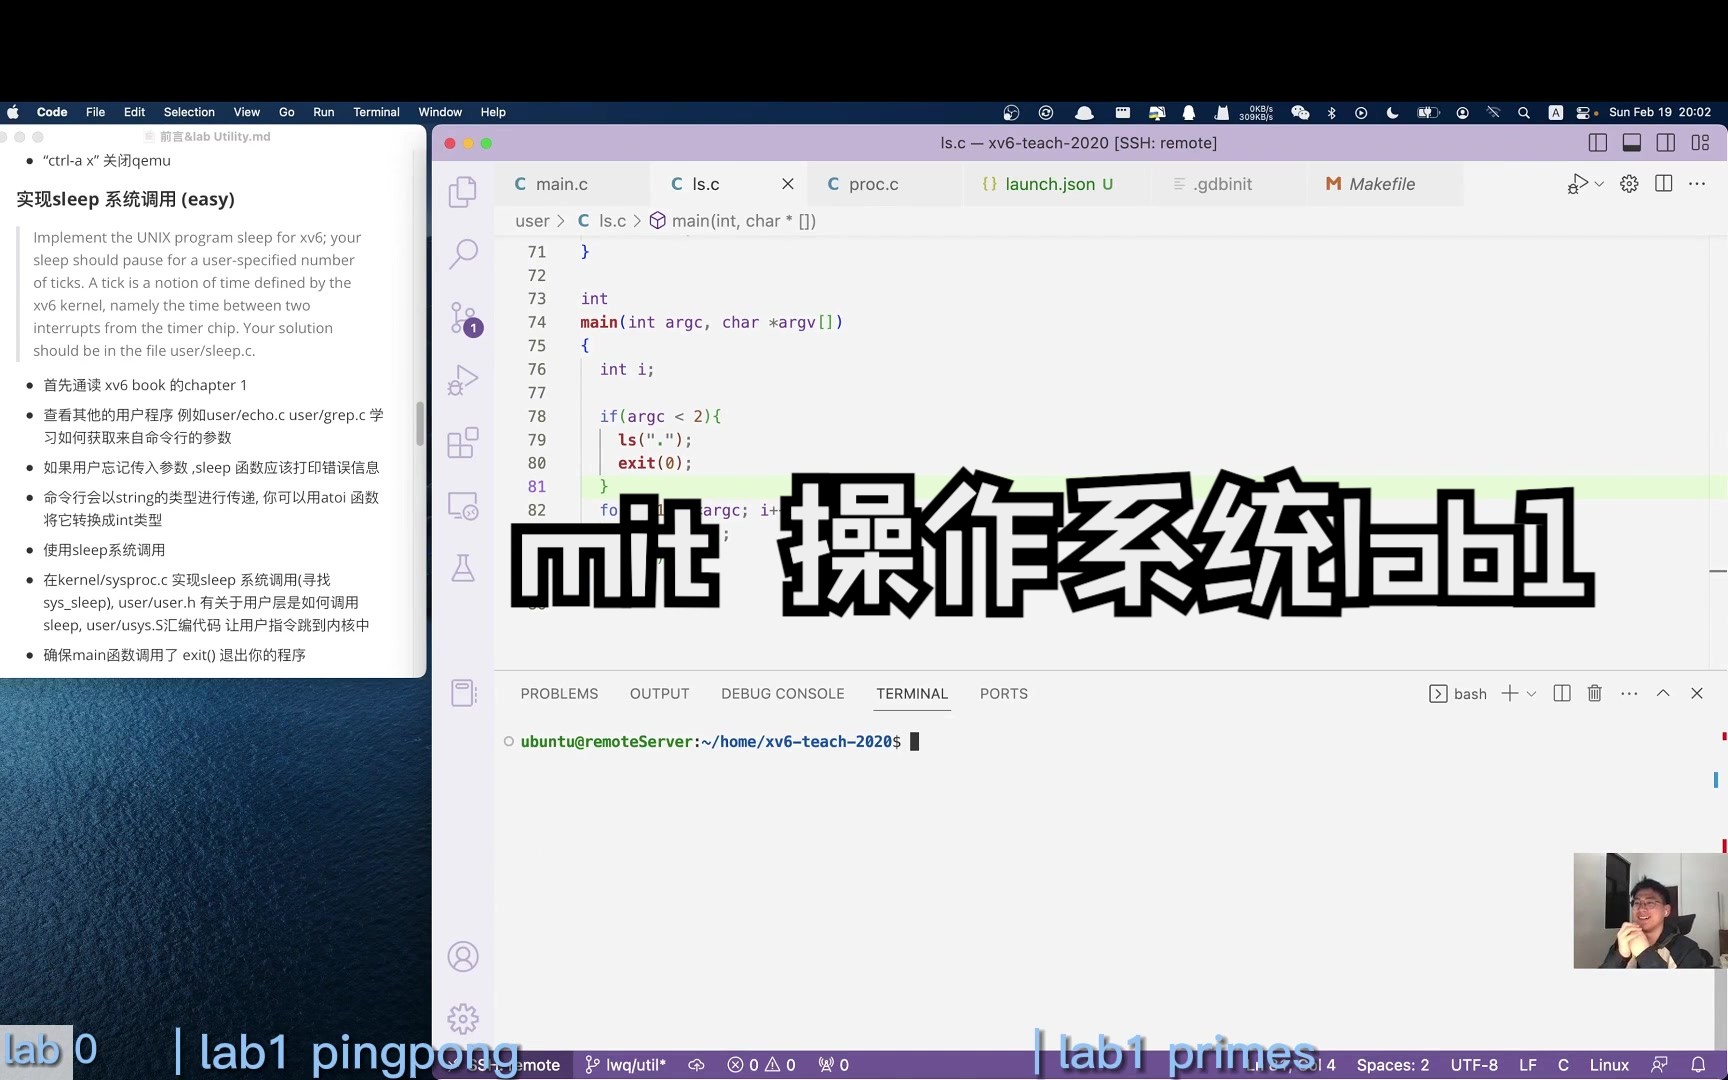Split the editor right
Image resolution: width=1728 pixels, height=1080 pixels.
coord(1664,184)
